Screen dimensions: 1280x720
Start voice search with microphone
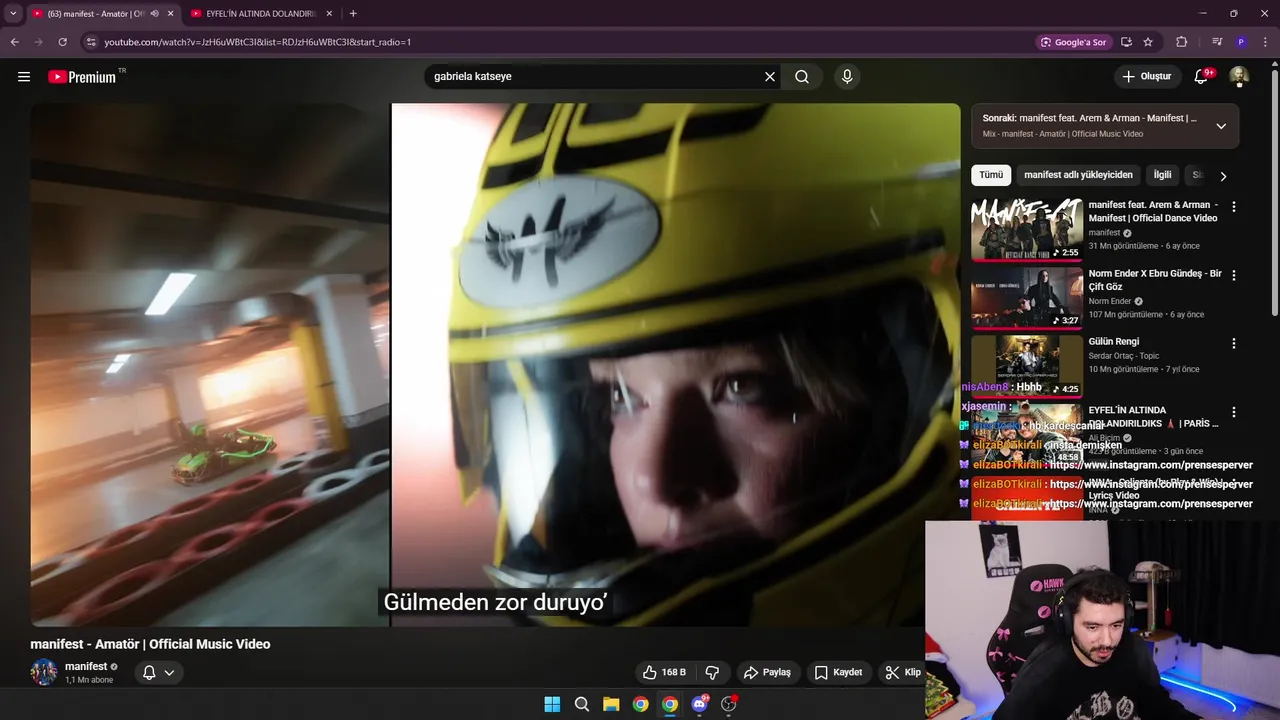[x=847, y=77]
